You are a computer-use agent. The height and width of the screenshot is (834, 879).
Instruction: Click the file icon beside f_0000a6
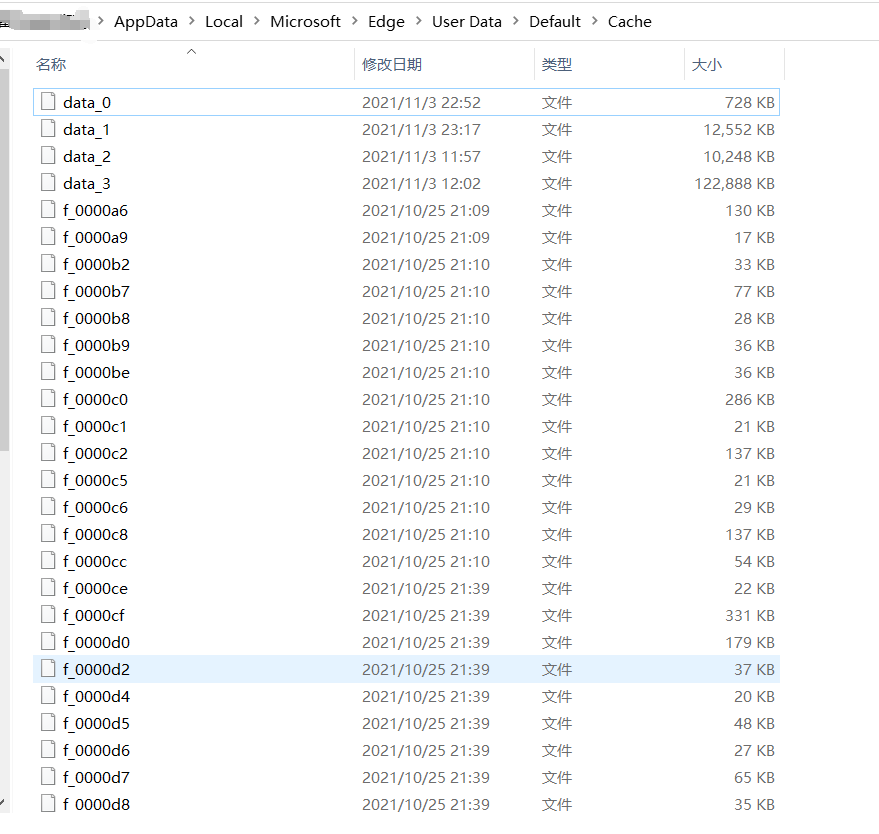point(48,210)
